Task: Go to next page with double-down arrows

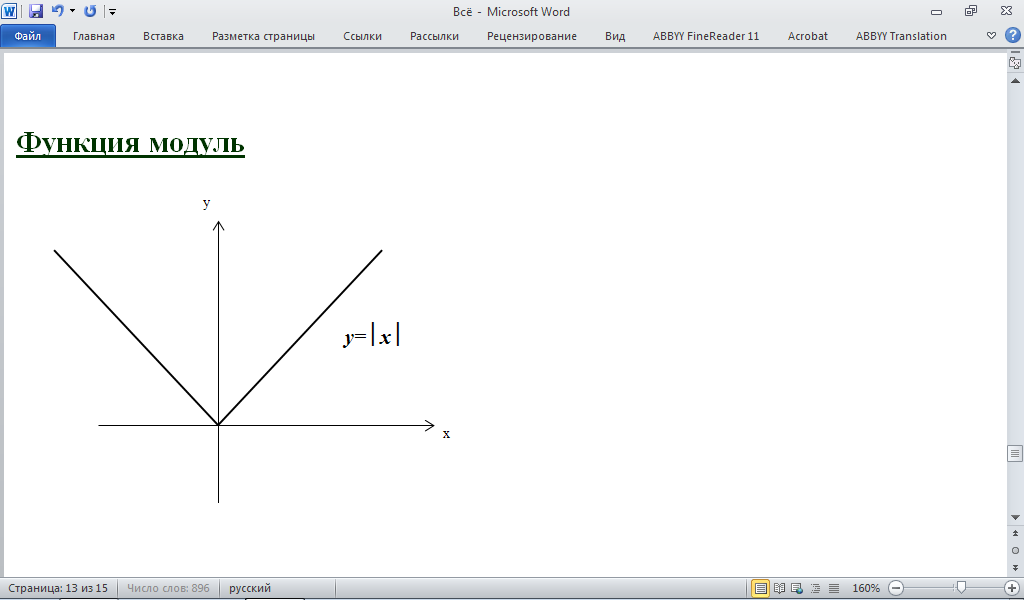Action: [1015, 567]
